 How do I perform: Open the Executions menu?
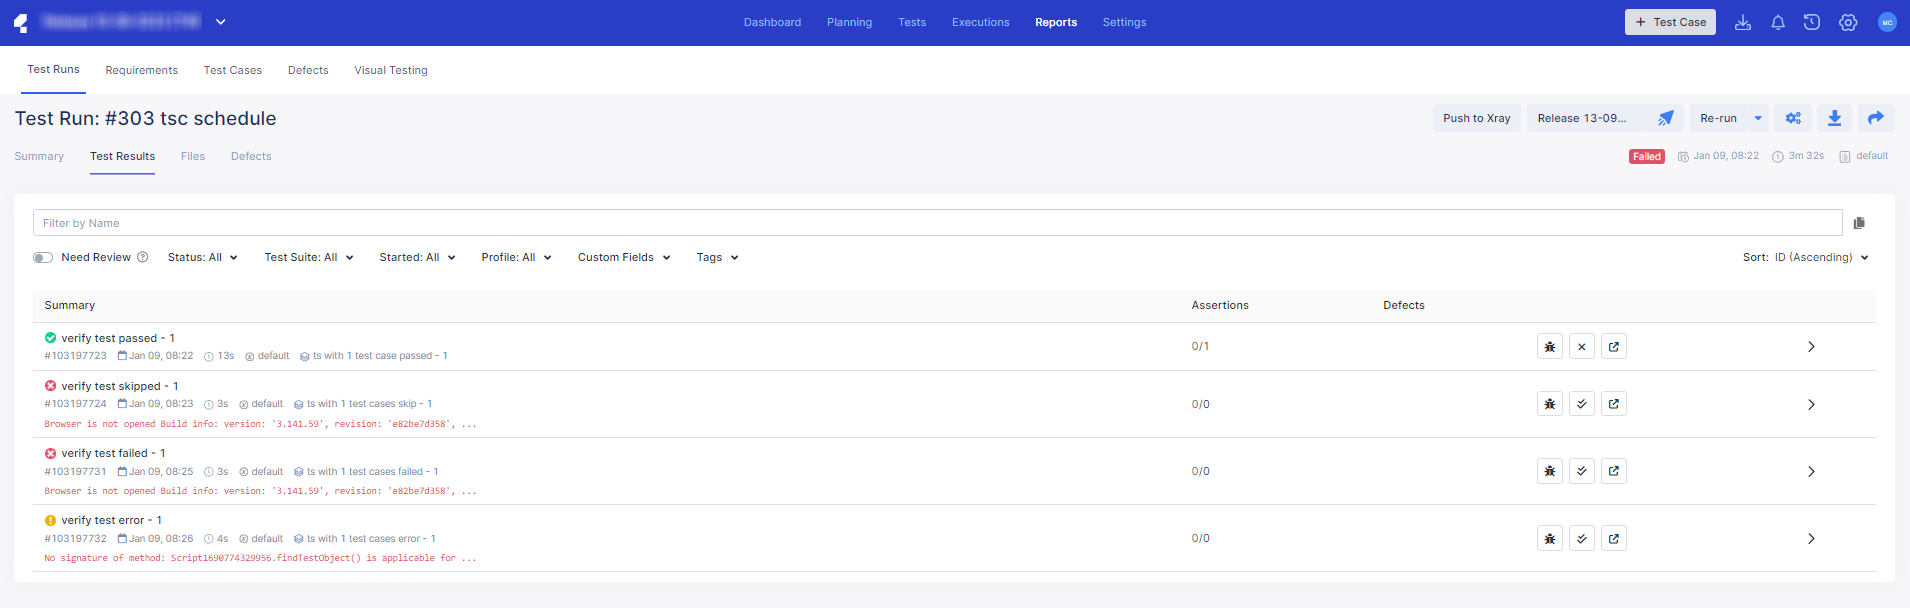coord(980,22)
